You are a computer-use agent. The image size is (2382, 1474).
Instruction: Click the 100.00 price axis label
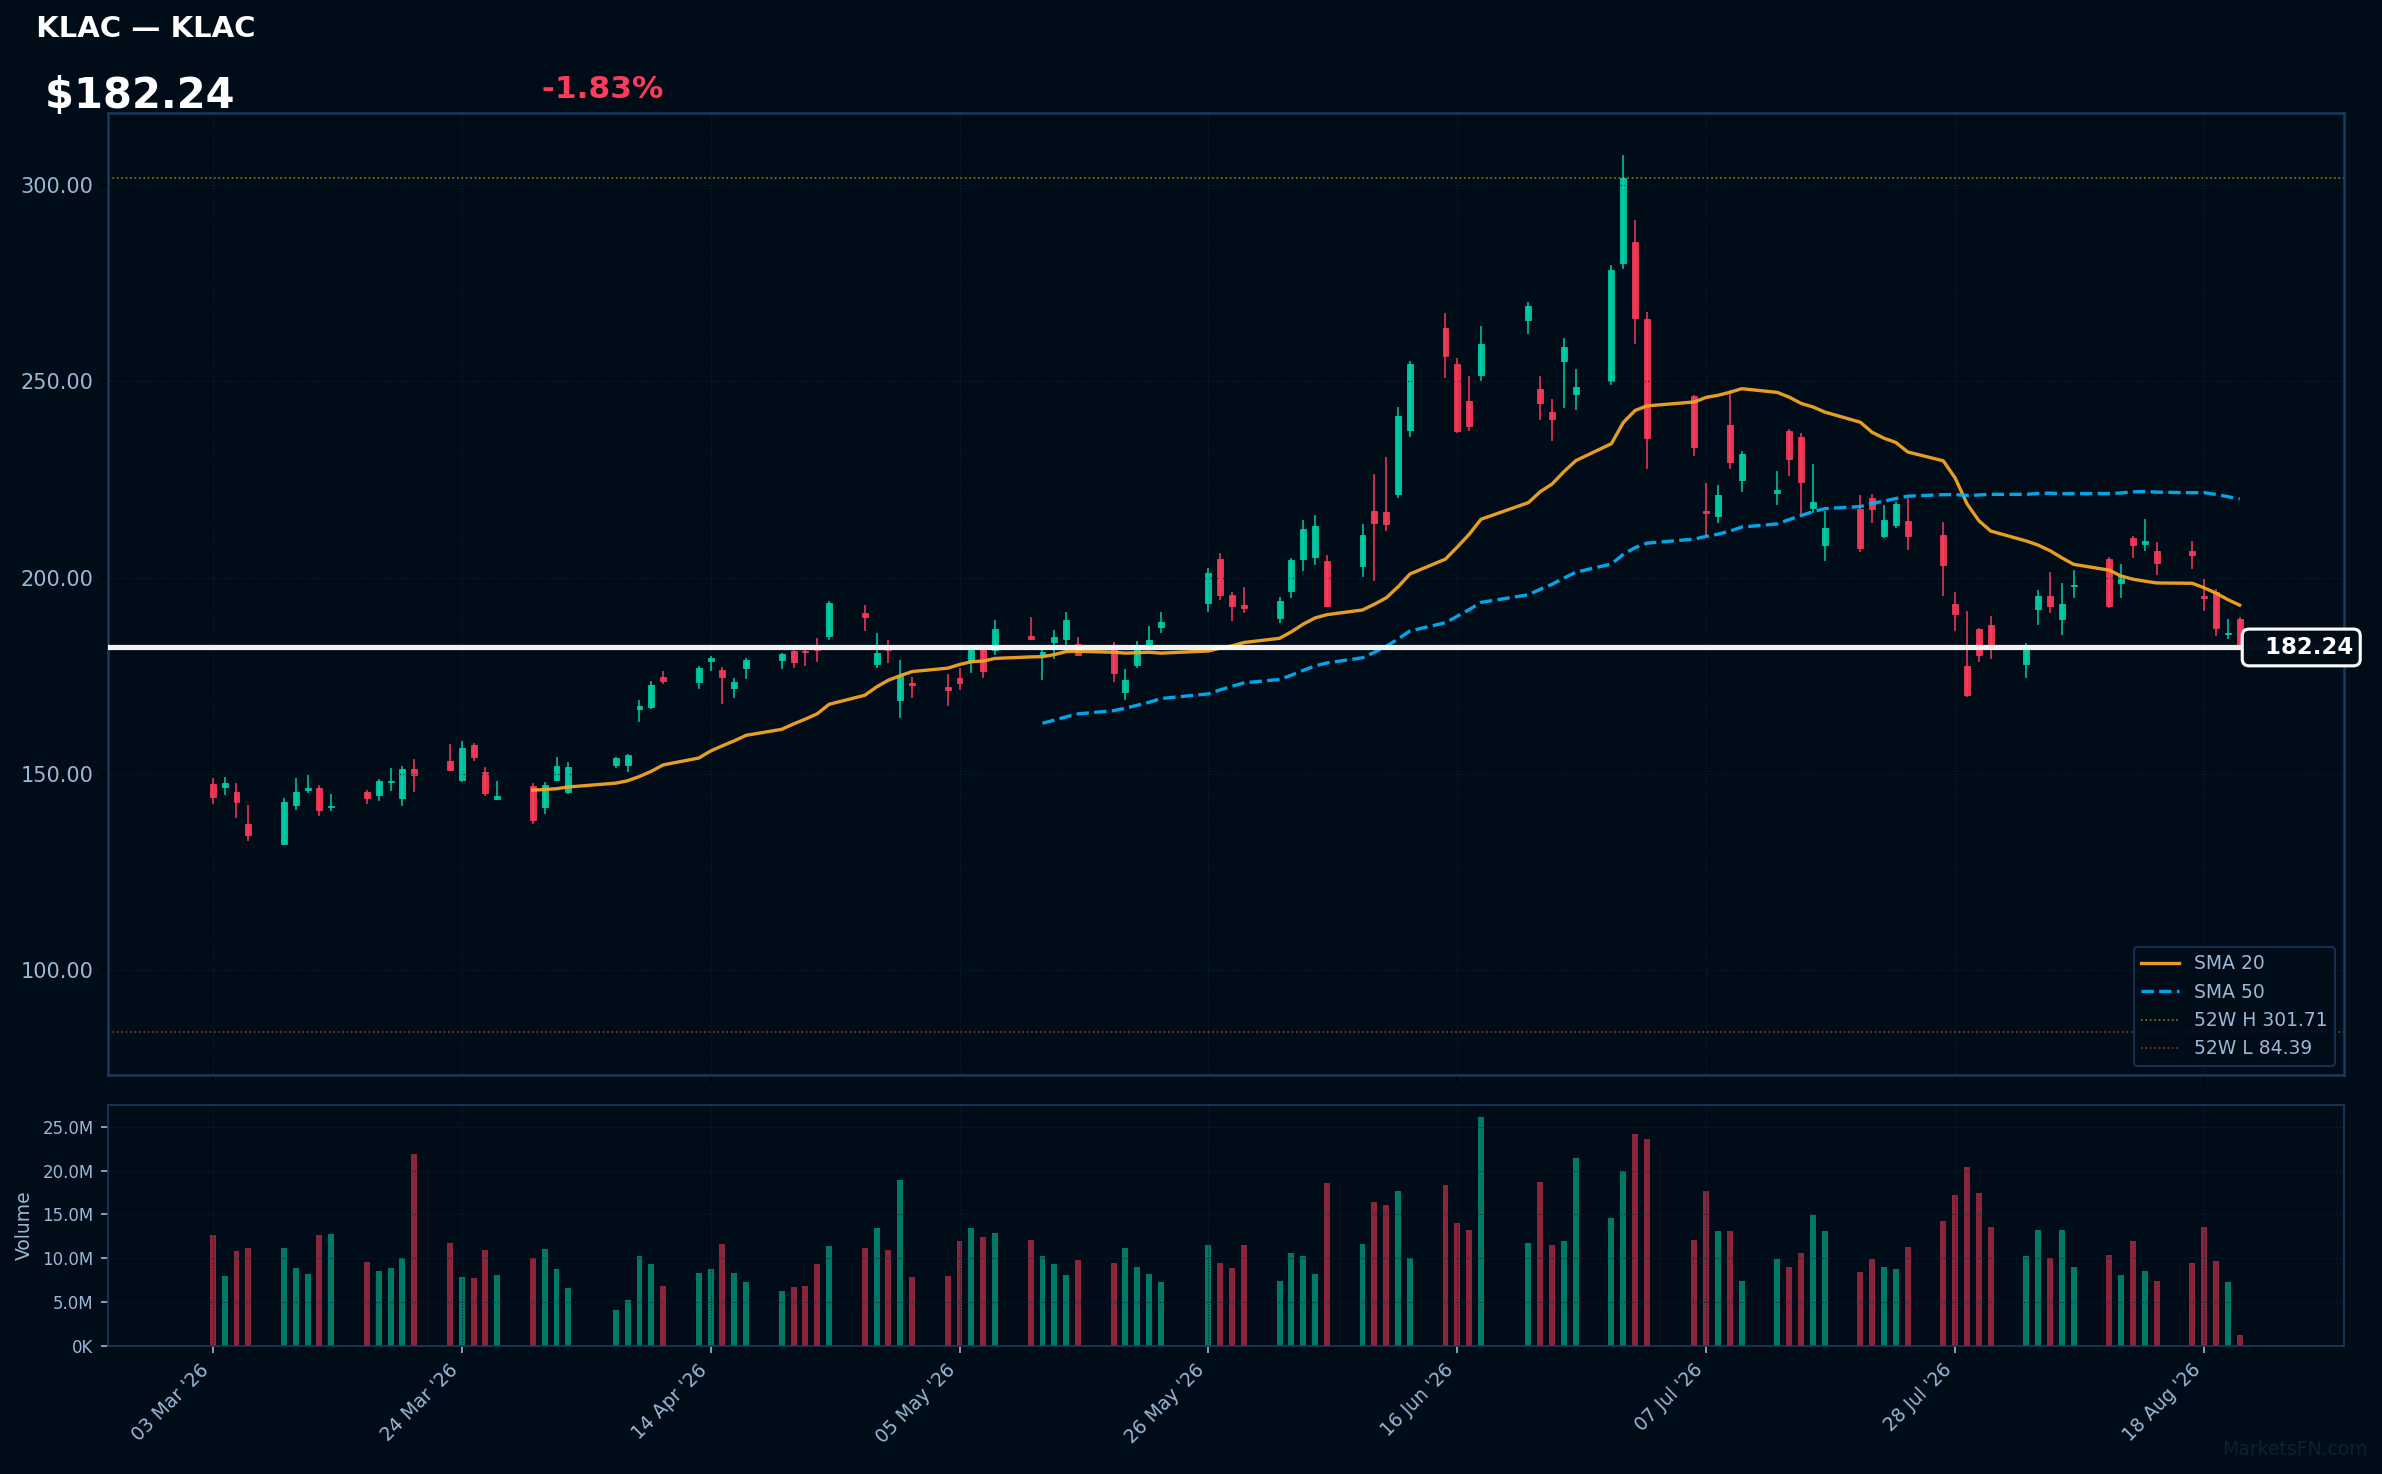point(57,971)
